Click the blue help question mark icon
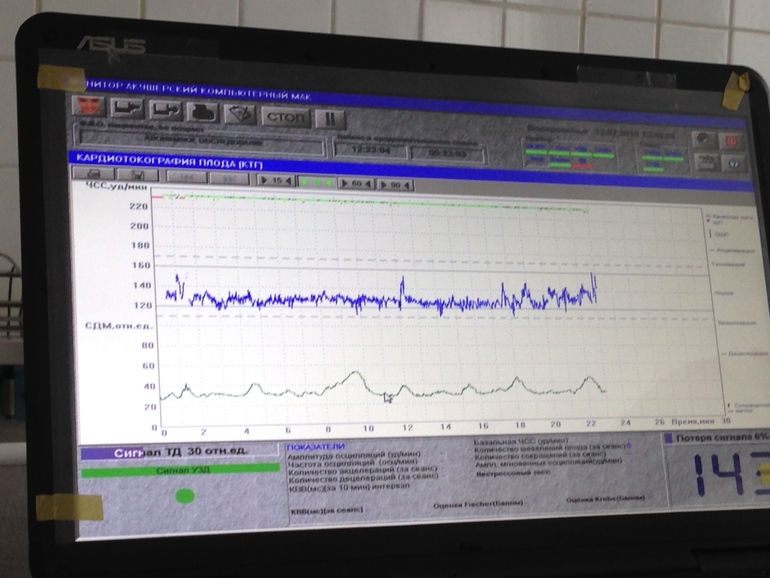 point(732,162)
